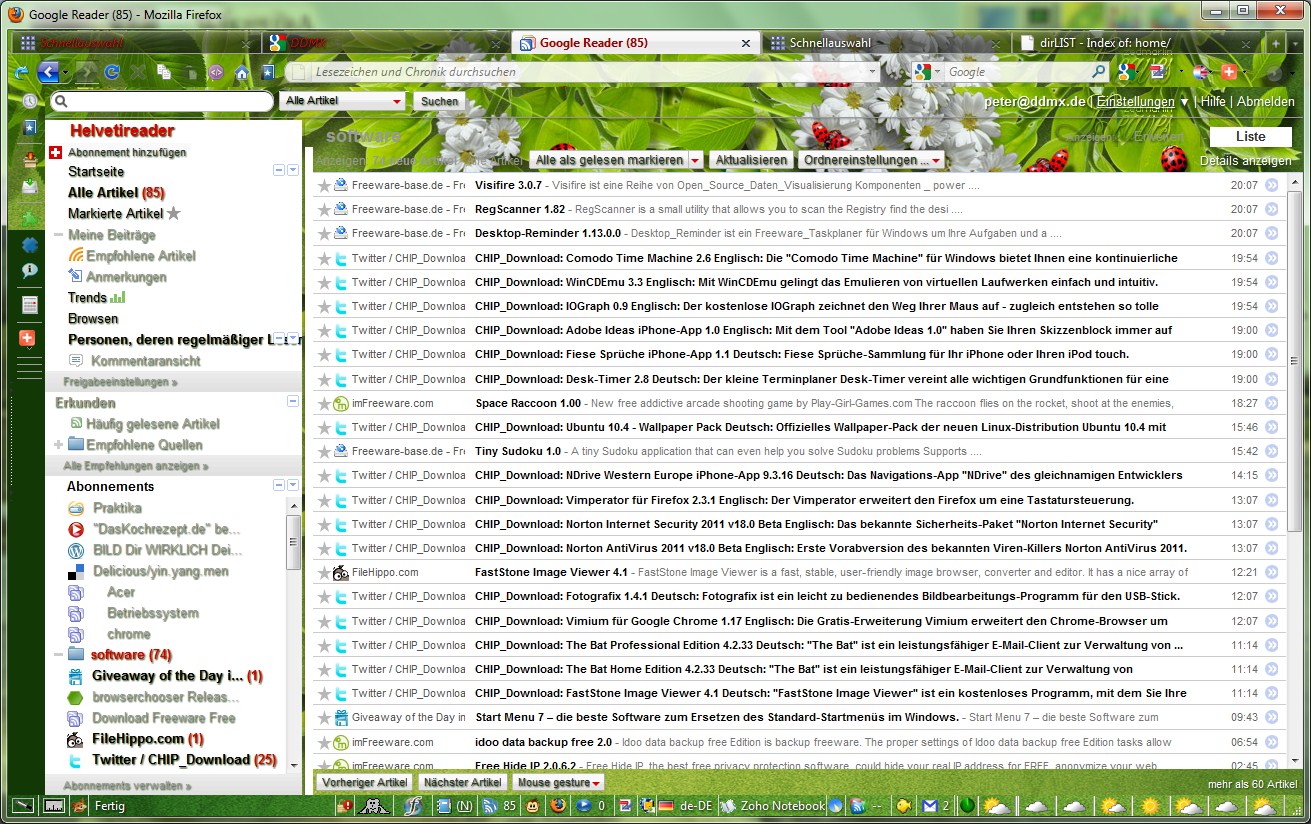Image resolution: width=1311 pixels, height=824 pixels.
Task: Open the history clock icon in left sidebar
Action: click(30, 101)
